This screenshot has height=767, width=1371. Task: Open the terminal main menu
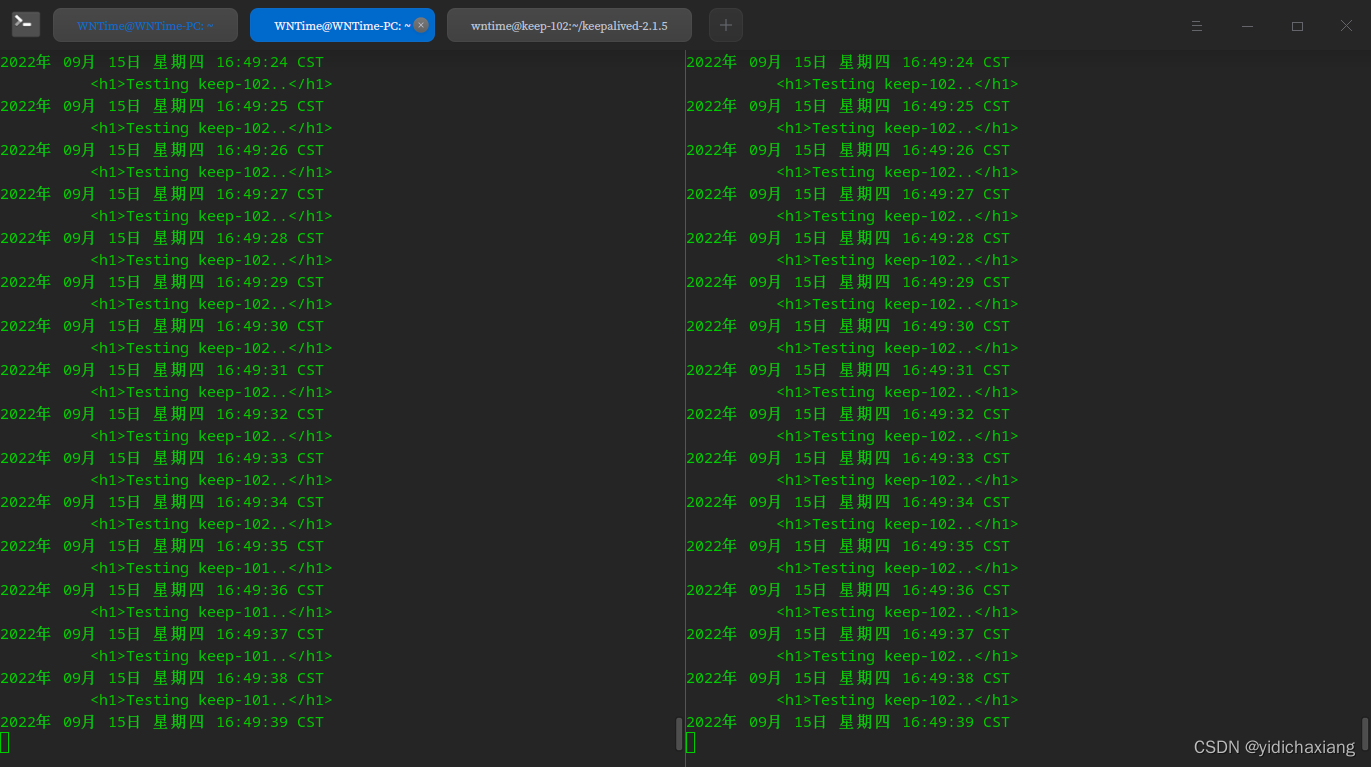tap(1197, 26)
